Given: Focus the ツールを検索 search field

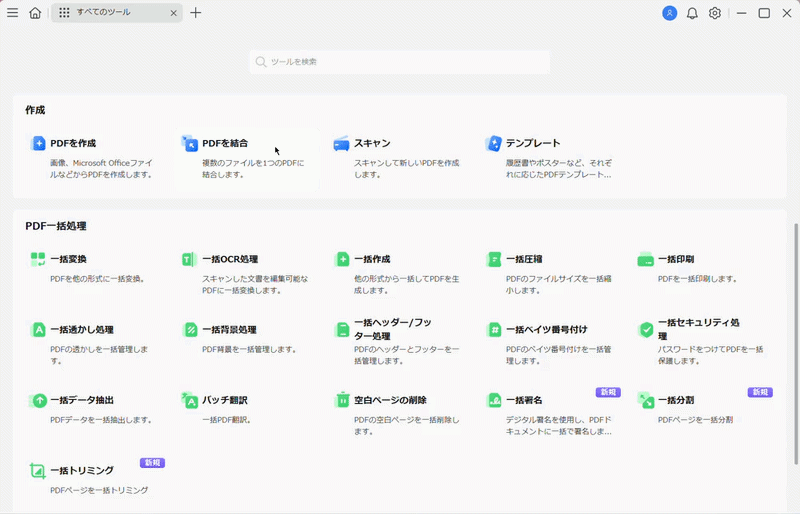Looking at the screenshot, I should 399,62.
